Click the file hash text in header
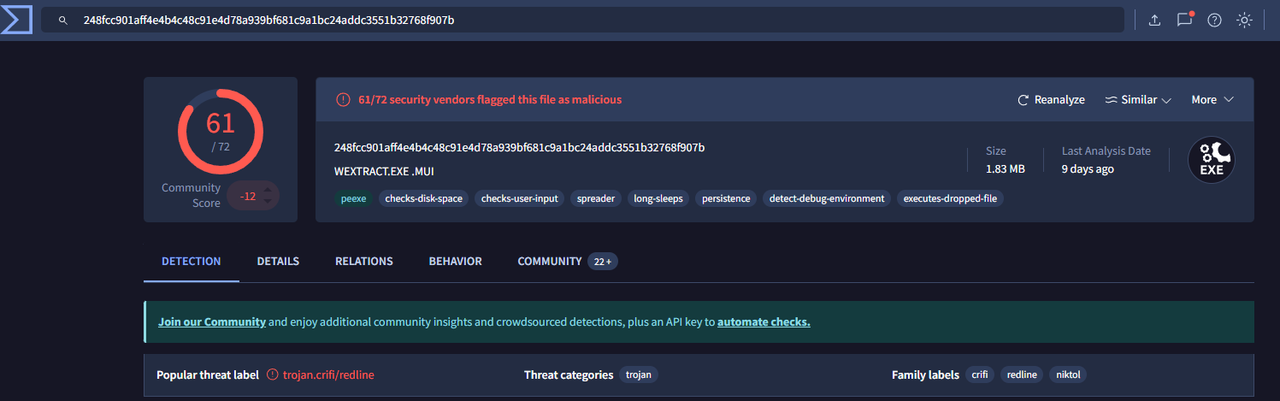This screenshot has width=1280, height=401. point(519,148)
